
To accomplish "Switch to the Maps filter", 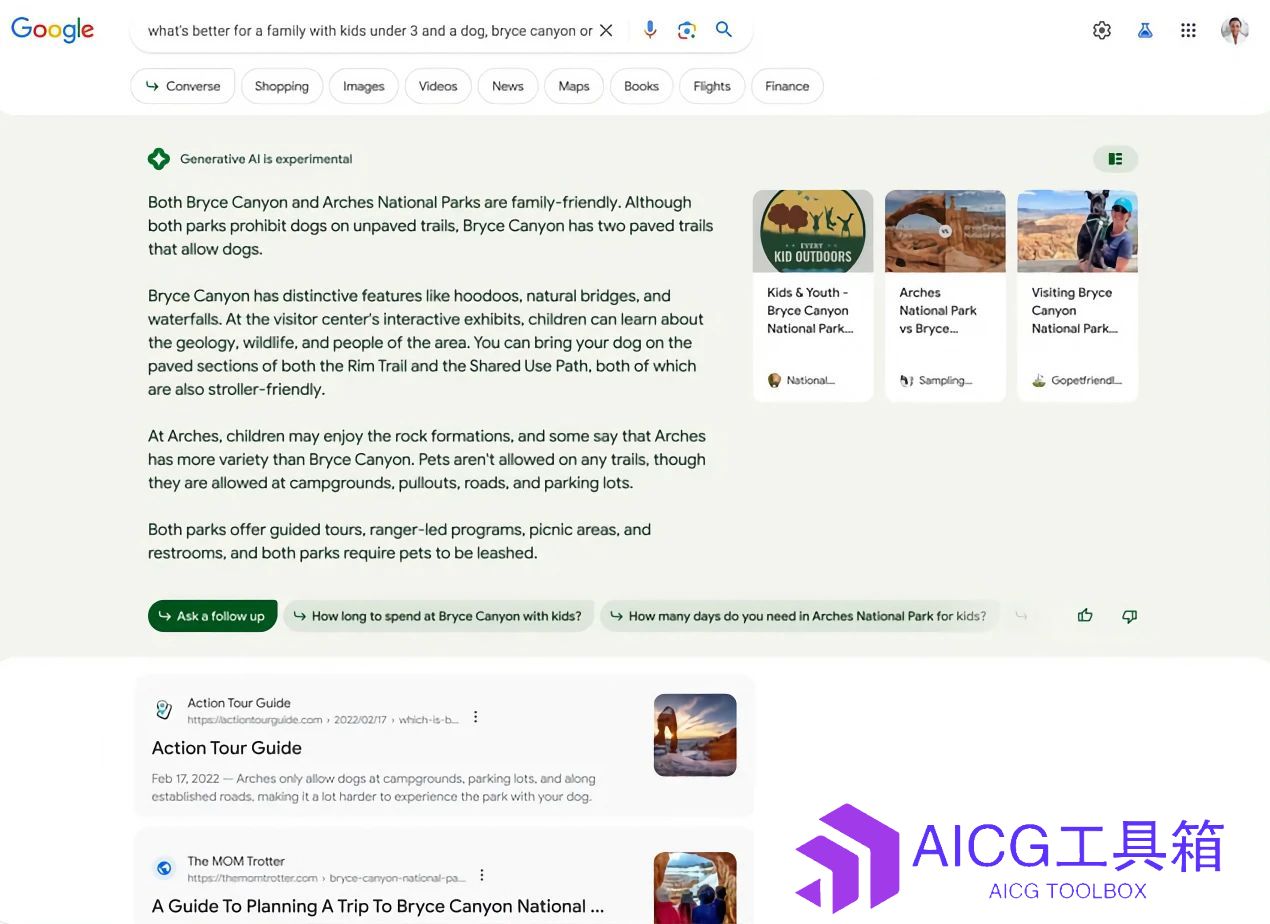I will tap(574, 86).
